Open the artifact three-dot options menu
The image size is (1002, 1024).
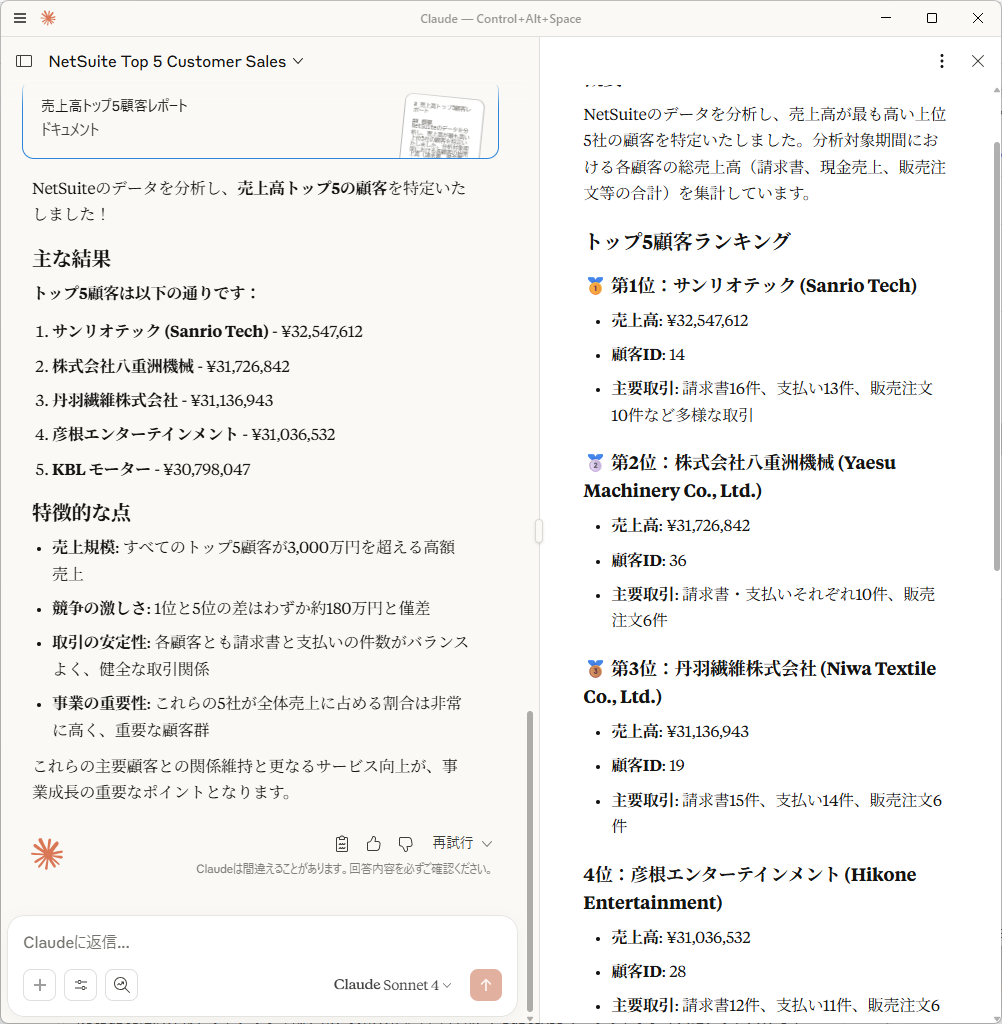pyautogui.click(x=941, y=61)
